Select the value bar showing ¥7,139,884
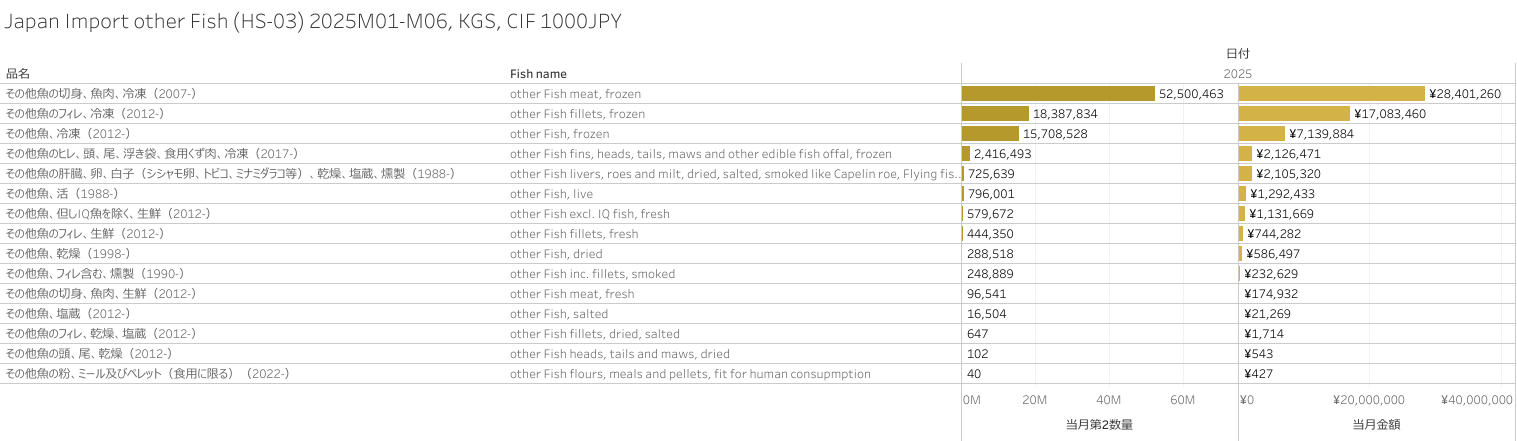 click(1262, 133)
